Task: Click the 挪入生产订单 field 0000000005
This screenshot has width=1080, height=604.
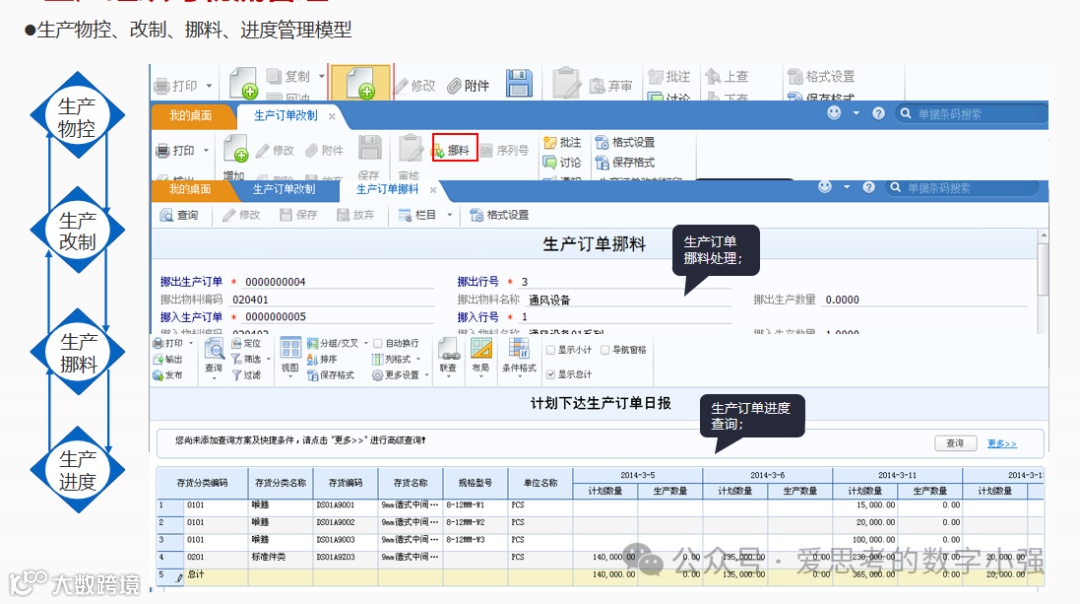Action: click(x=339, y=317)
